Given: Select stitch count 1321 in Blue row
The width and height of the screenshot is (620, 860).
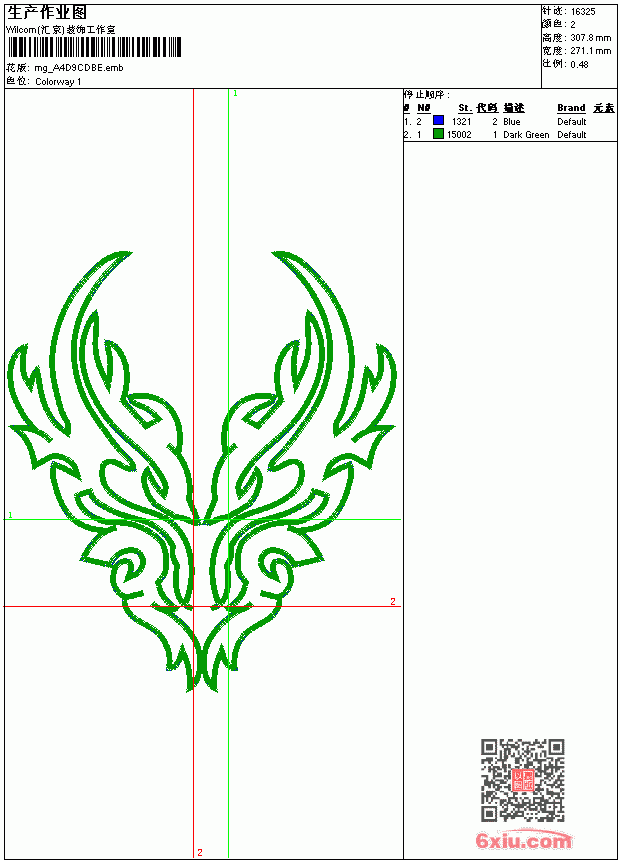Looking at the screenshot, I should tap(461, 122).
